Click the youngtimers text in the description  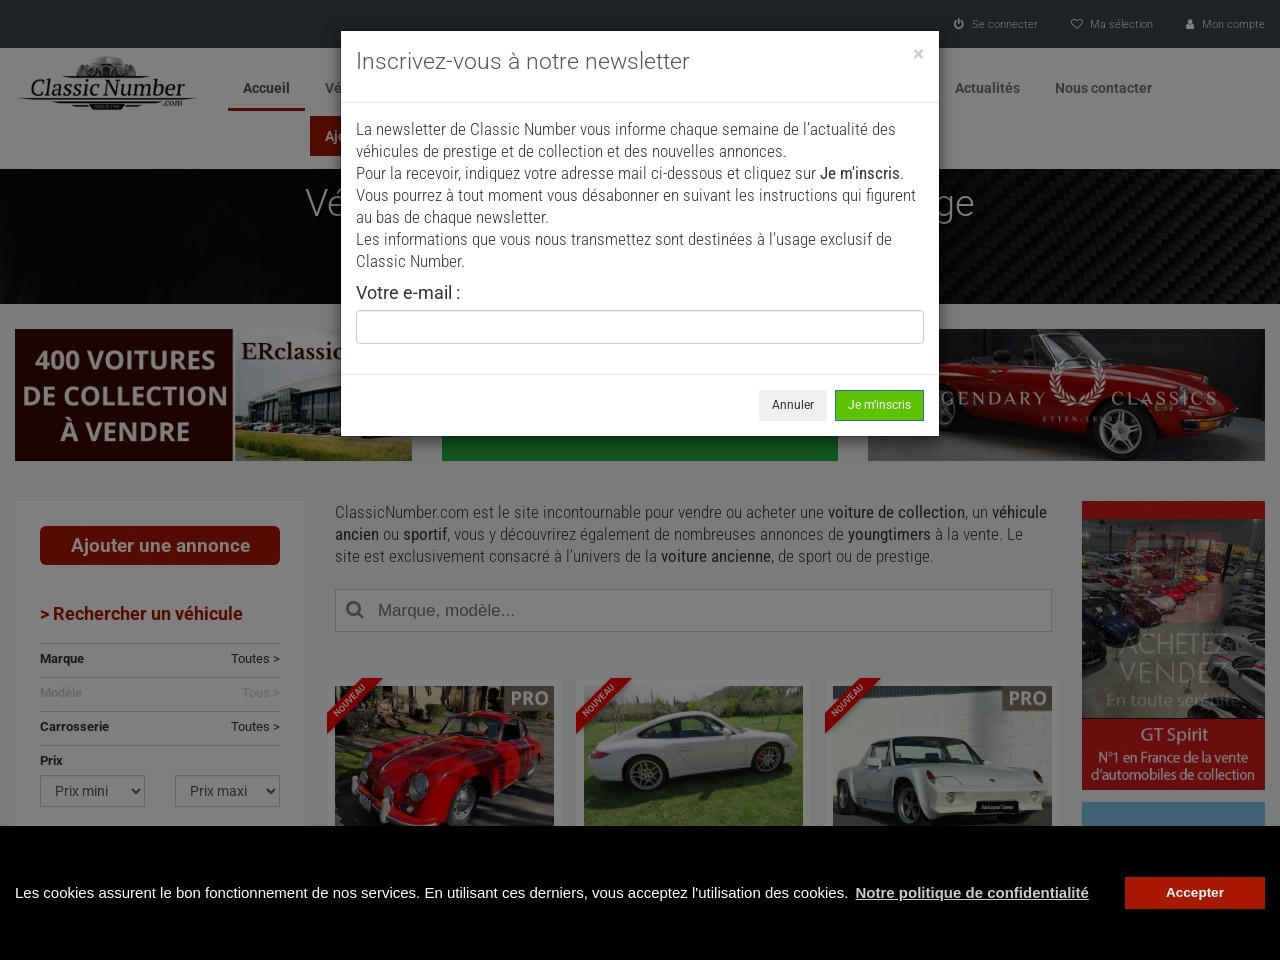pos(889,534)
